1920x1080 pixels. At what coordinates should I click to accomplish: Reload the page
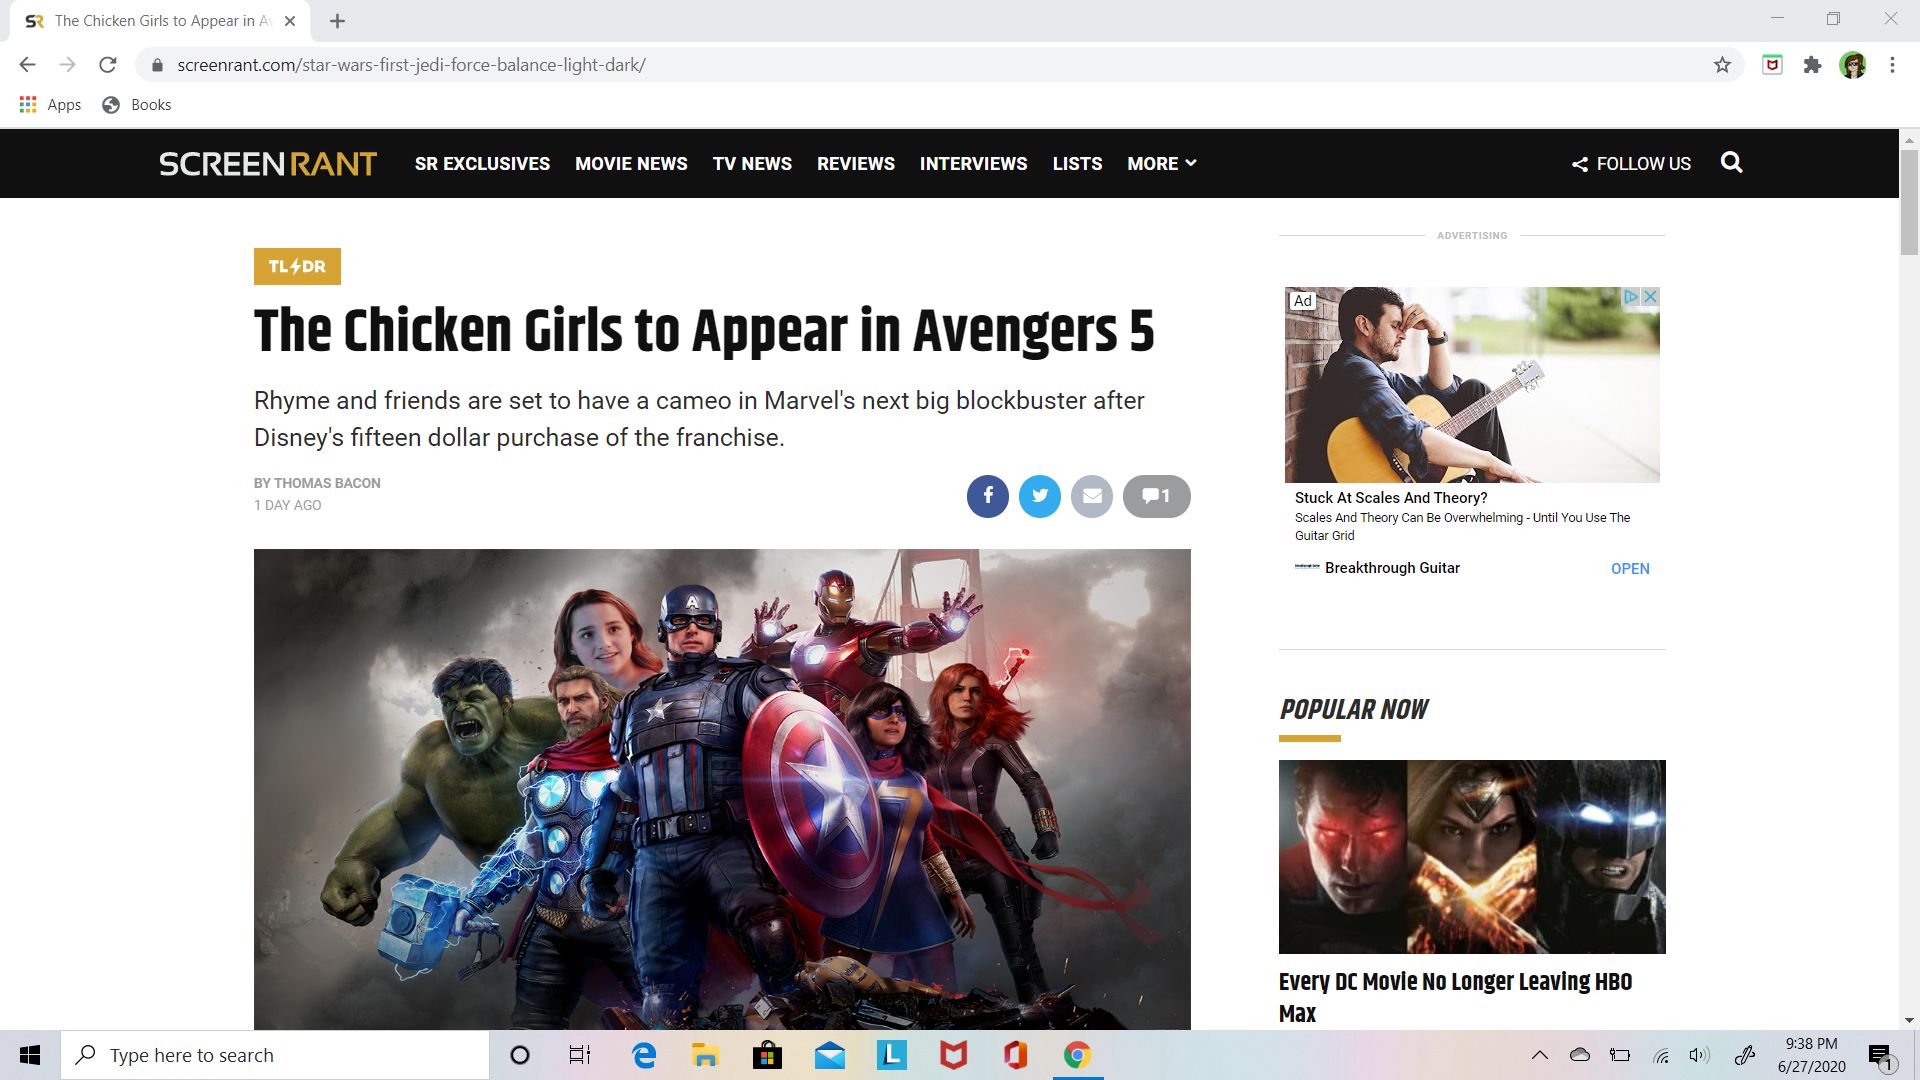[108, 65]
